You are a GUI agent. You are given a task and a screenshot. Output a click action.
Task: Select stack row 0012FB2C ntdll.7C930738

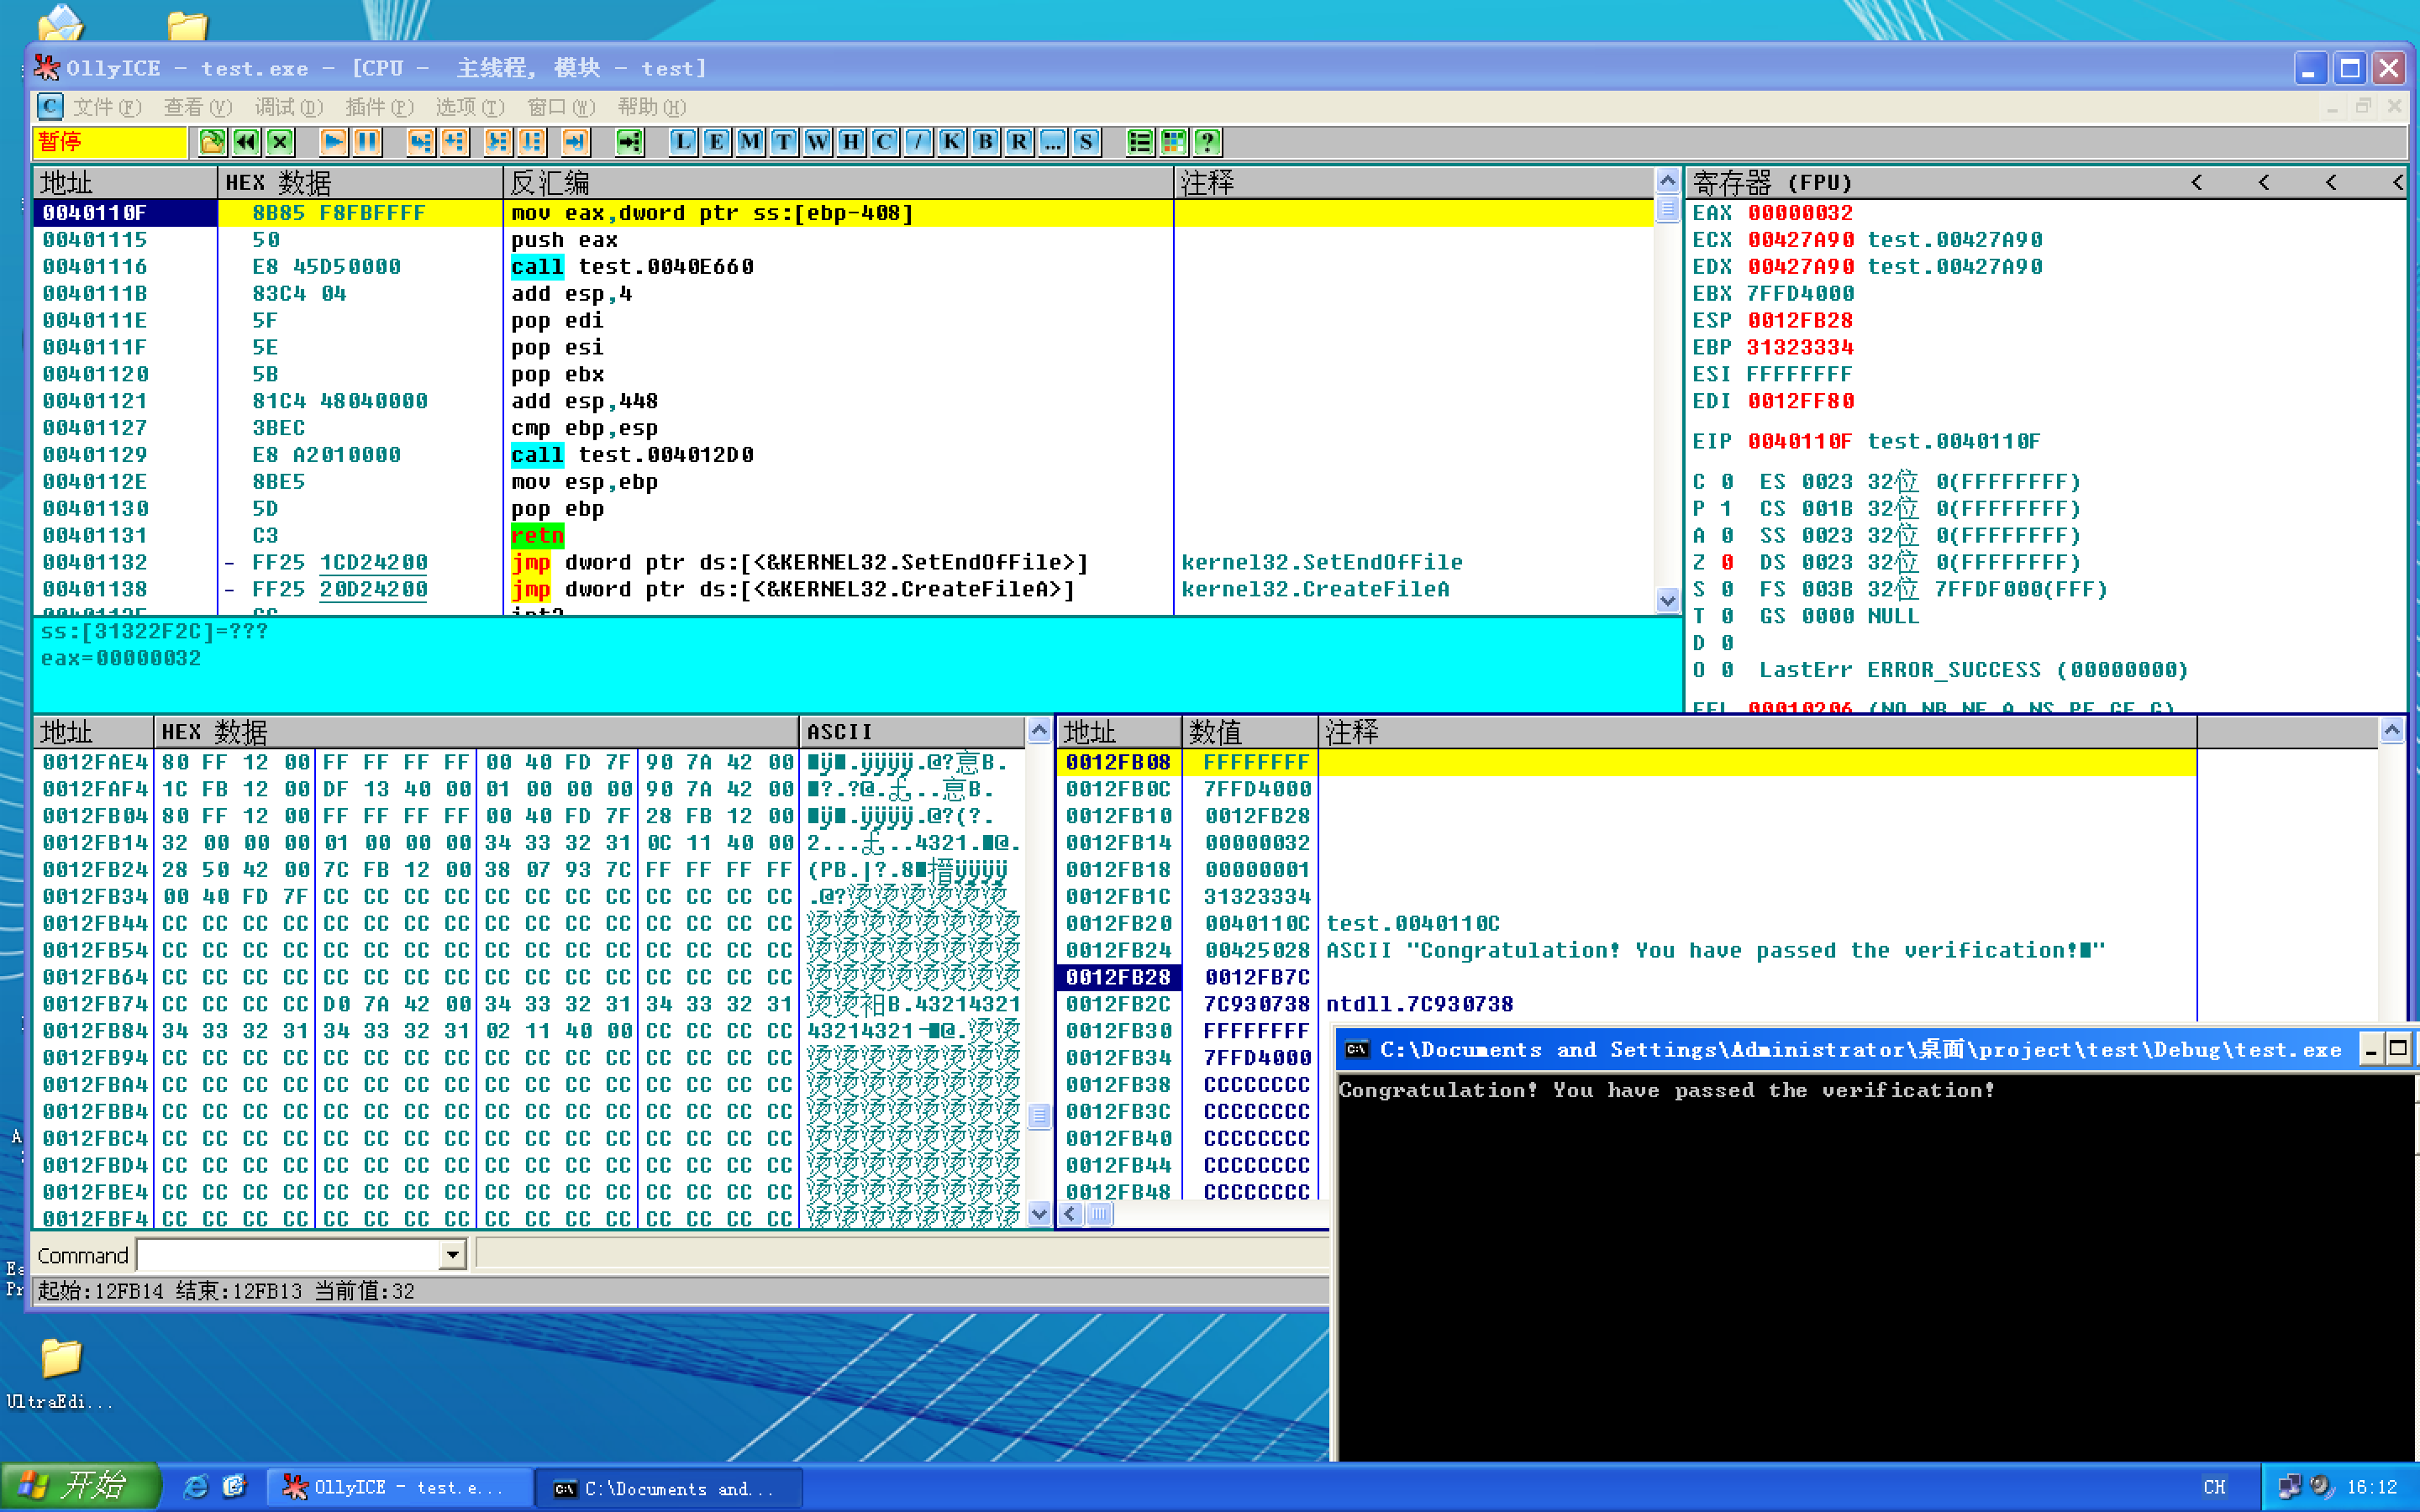(1626, 1005)
